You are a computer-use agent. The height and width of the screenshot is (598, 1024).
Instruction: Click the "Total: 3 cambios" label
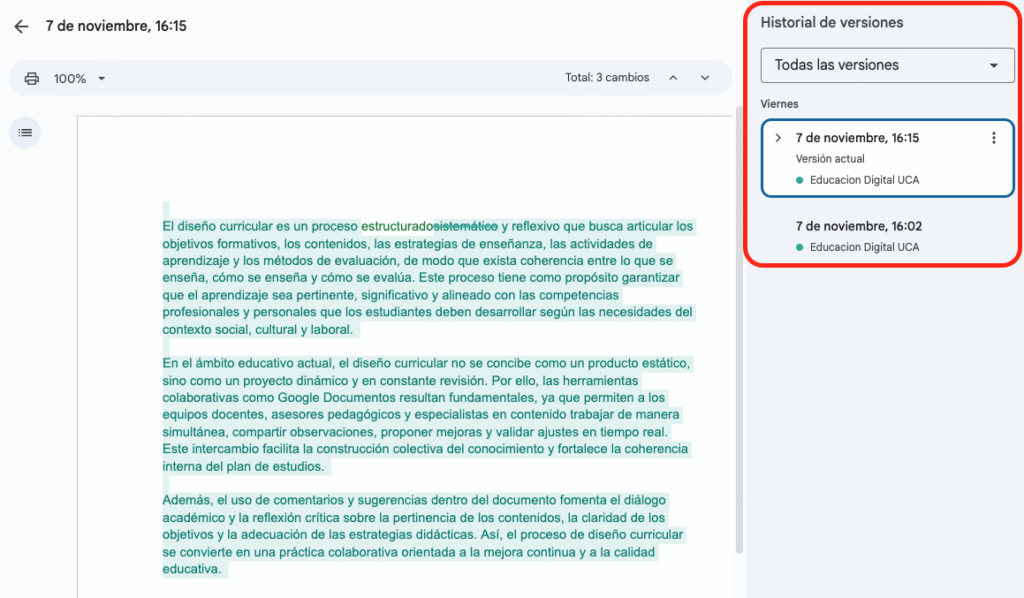pyautogui.click(x=607, y=78)
